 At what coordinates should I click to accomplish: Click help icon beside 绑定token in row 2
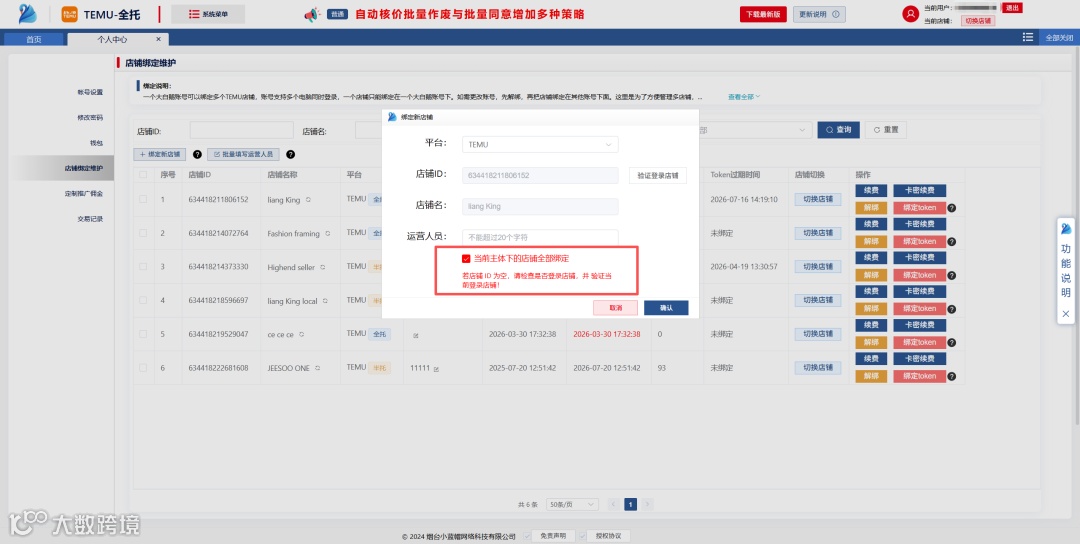[951, 242]
